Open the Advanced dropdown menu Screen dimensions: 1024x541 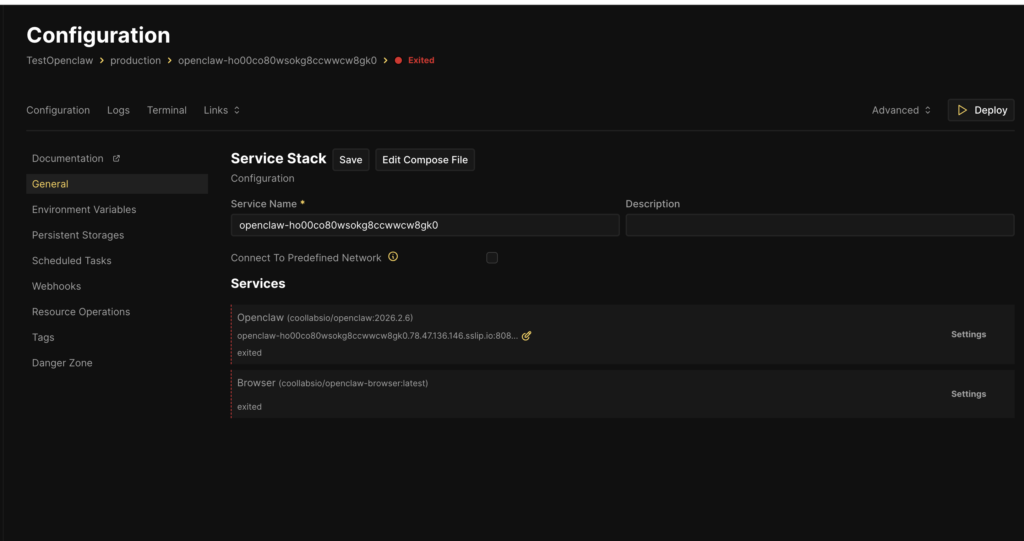(901, 110)
